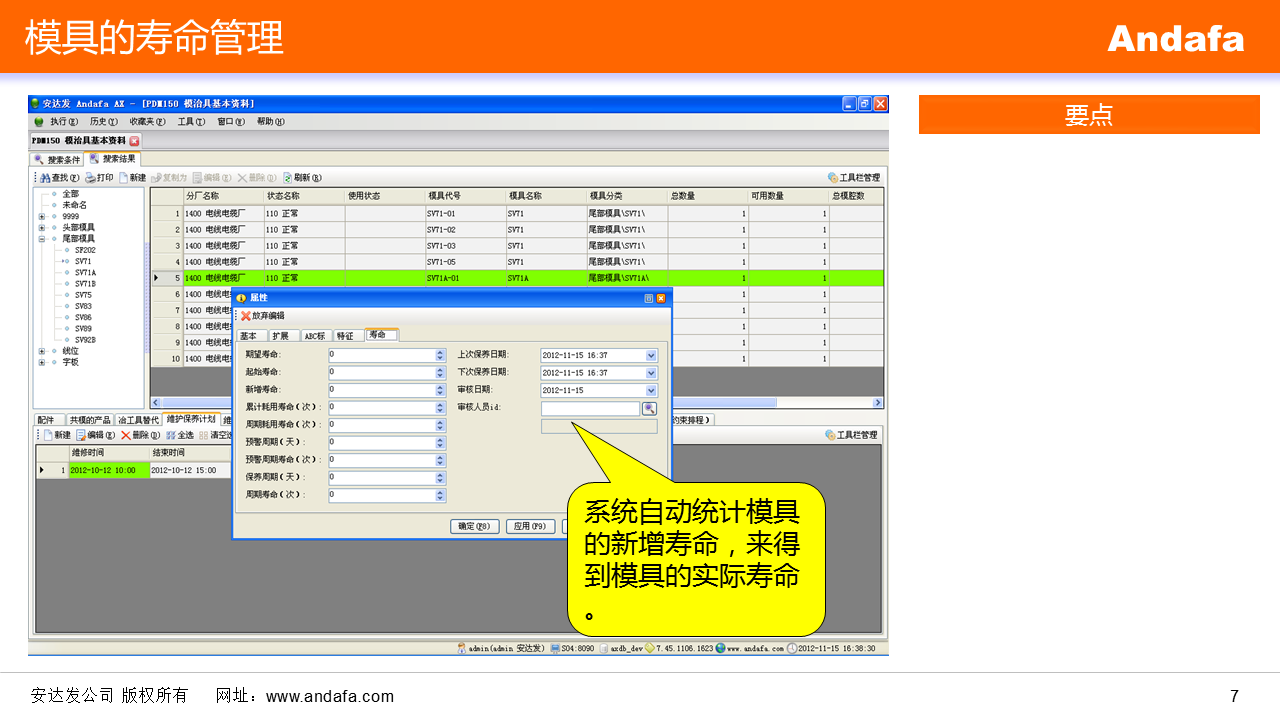Click the 期望寿命 spinner arrows
This screenshot has width=1280, height=720.
(440, 355)
